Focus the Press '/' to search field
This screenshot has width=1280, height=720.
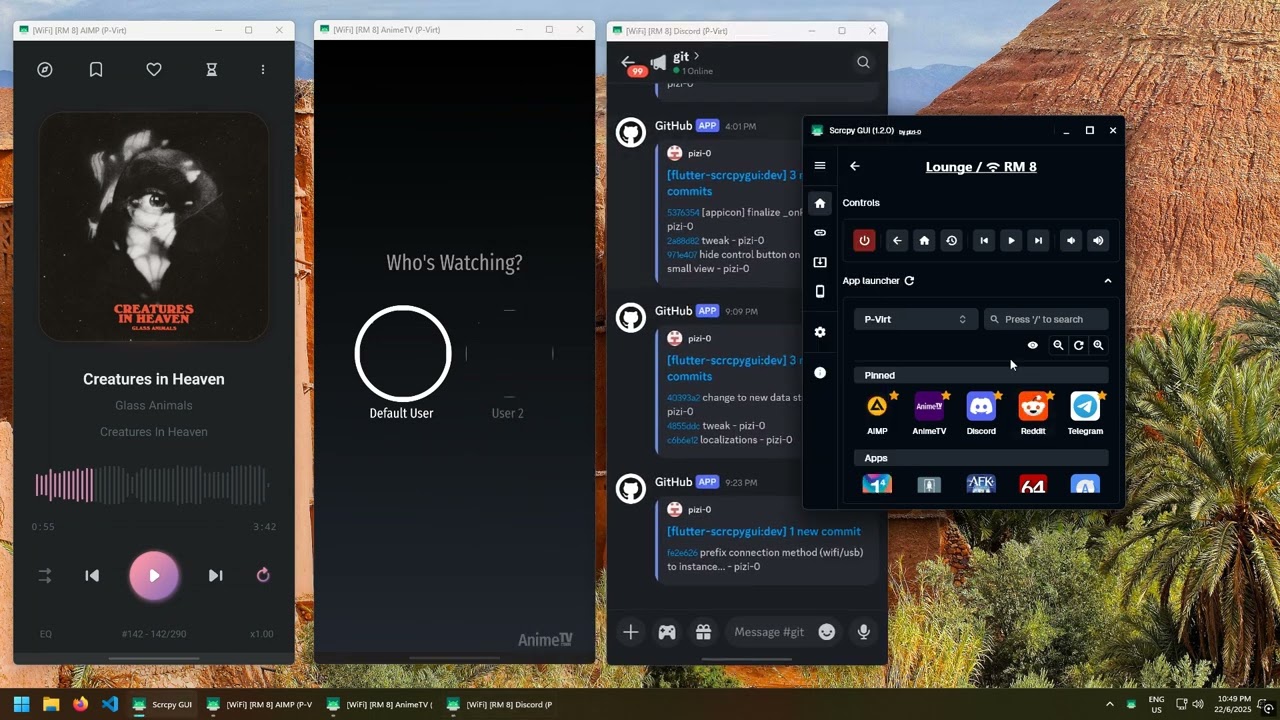click(1046, 319)
